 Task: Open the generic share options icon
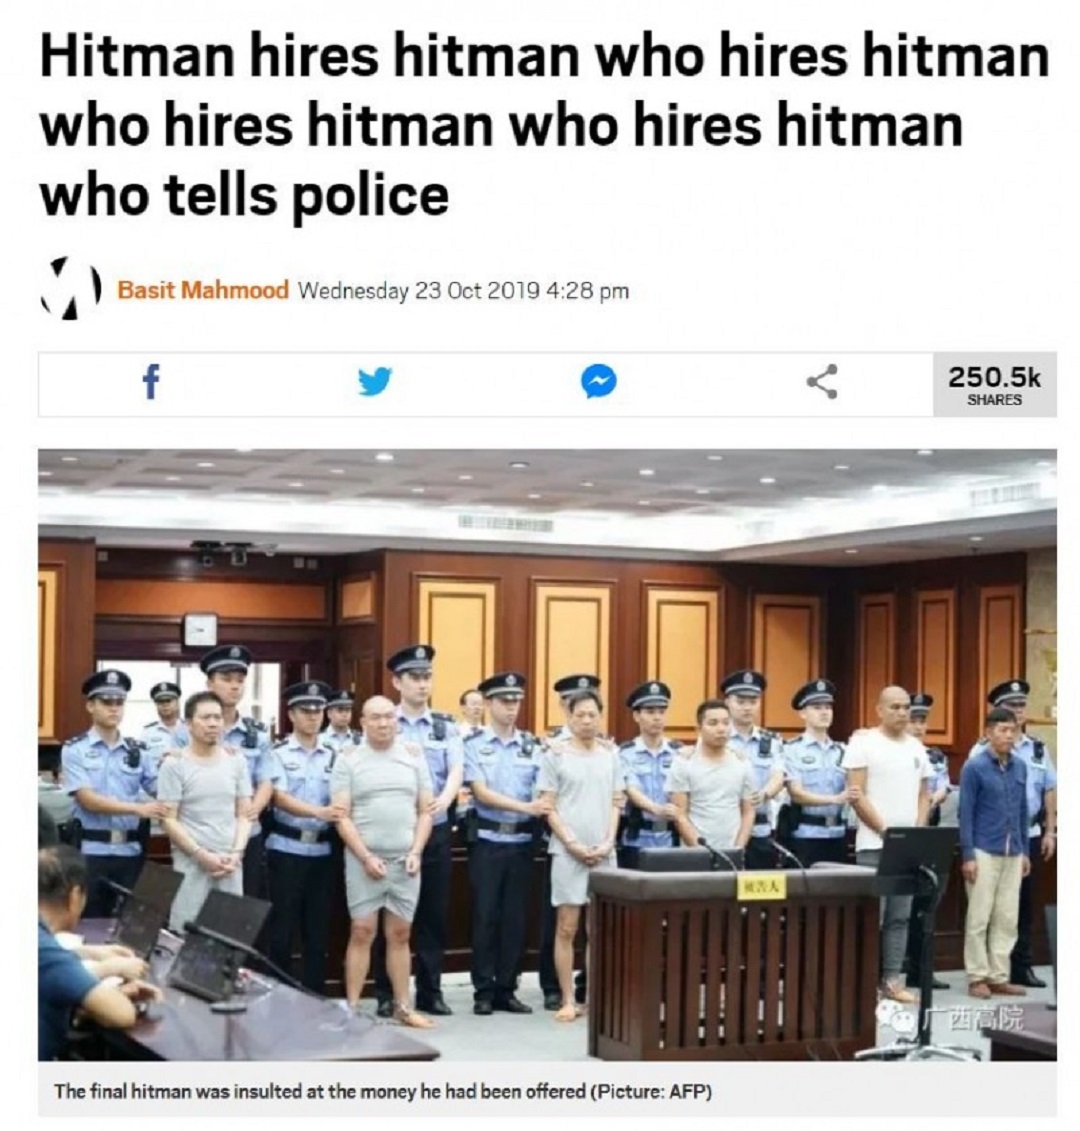(x=822, y=382)
